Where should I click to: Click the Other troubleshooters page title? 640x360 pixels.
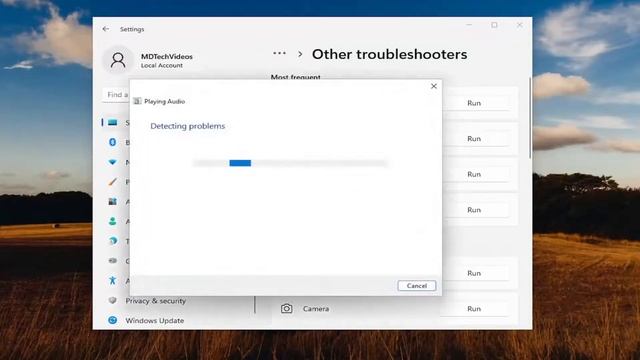(389, 54)
